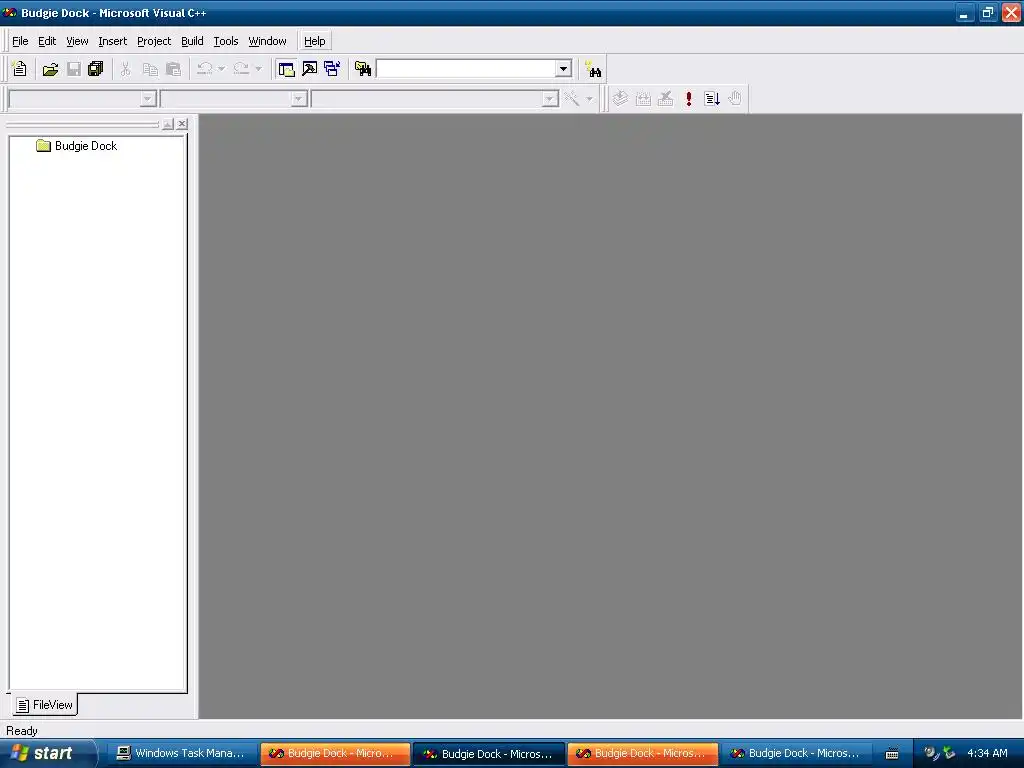This screenshot has height=768, width=1024.
Task: Click the WizardBar actions wand icon
Action: tap(571, 99)
